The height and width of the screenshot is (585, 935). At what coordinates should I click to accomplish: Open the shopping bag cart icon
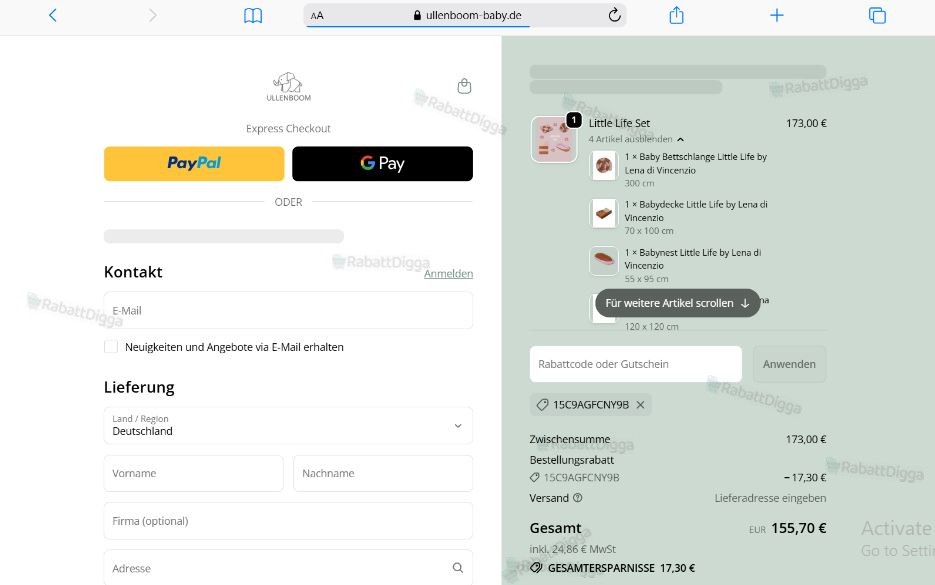[x=464, y=86]
